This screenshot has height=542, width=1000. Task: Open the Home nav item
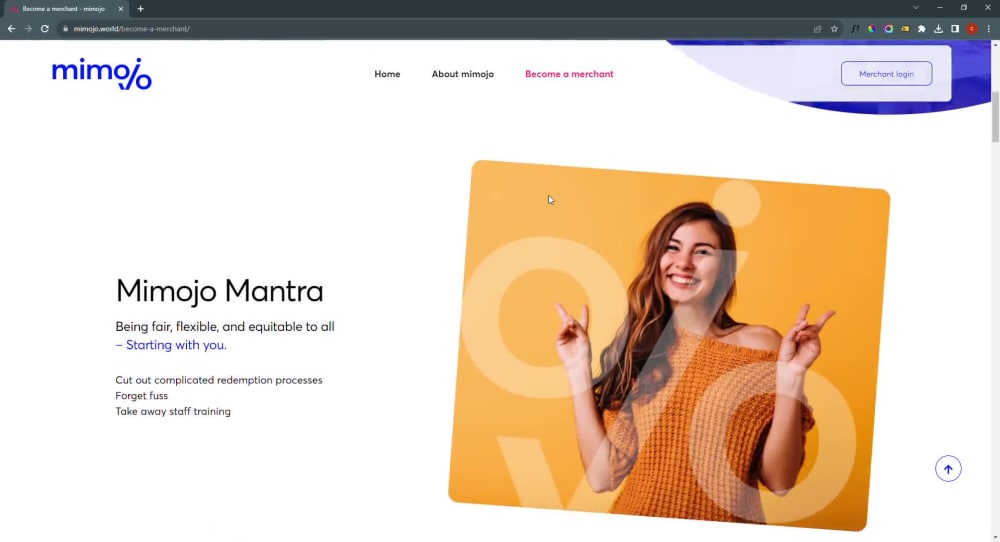pyautogui.click(x=387, y=74)
